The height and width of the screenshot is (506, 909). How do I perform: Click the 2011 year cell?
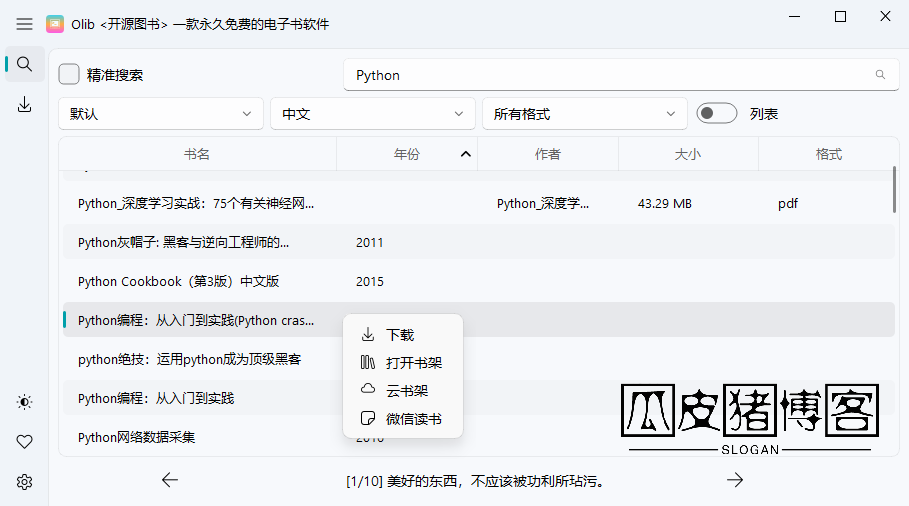tap(369, 242)
